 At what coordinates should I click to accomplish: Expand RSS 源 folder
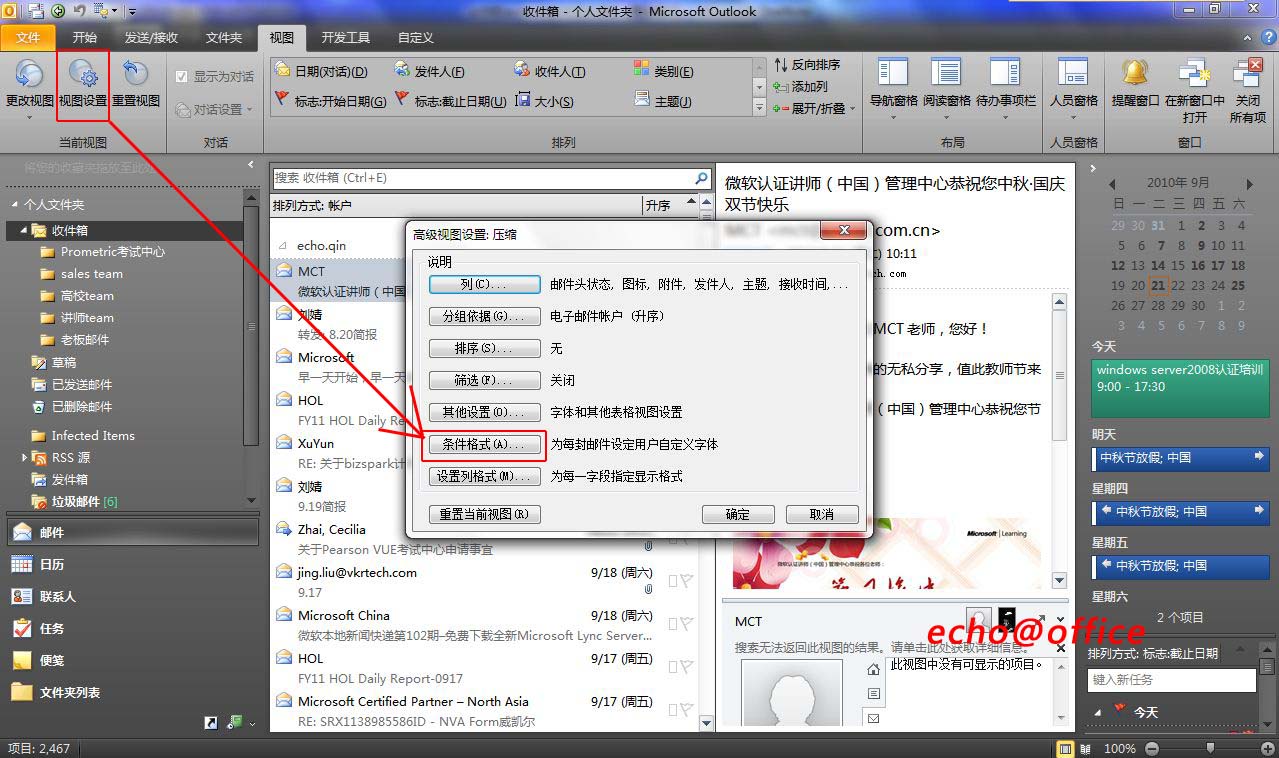pyautogui.click(x=25, y=457)
